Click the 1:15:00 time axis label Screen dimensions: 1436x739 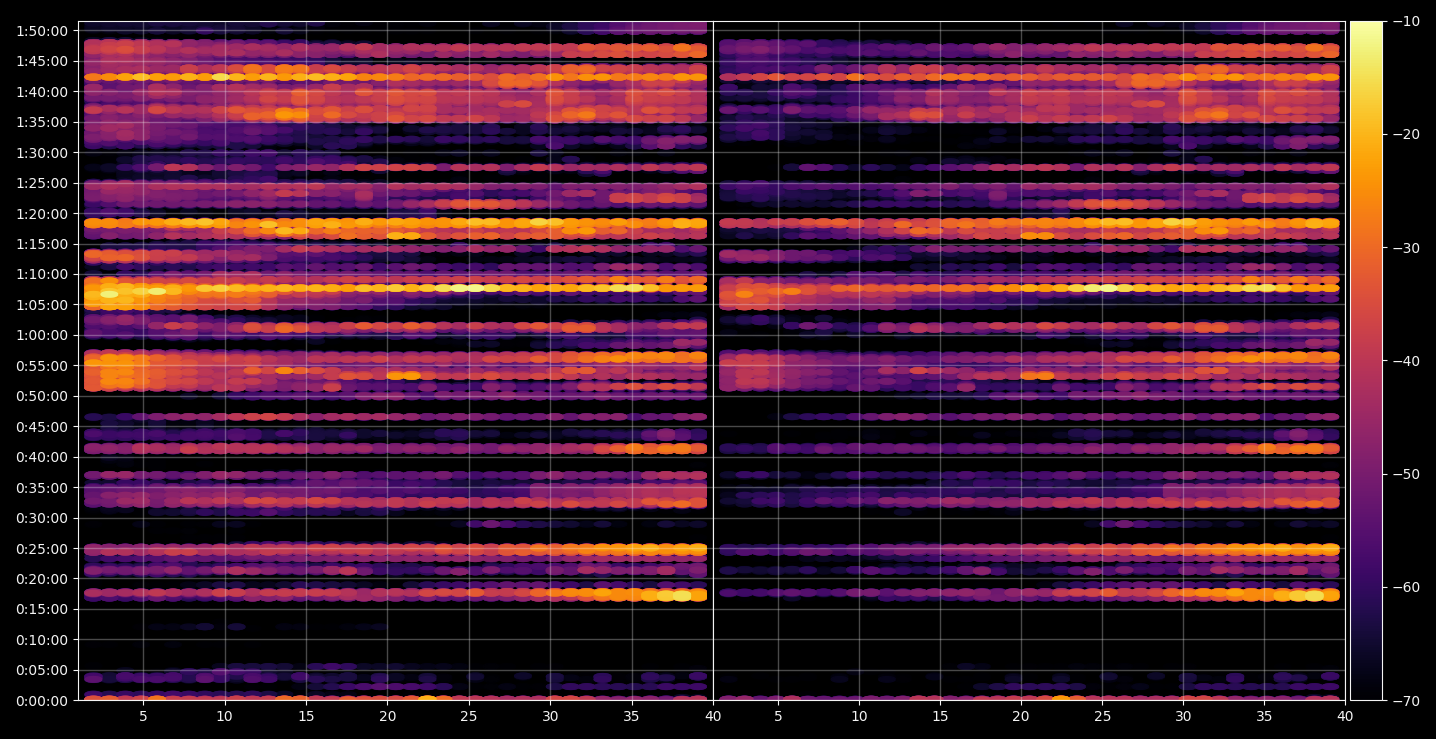pyautogui.click(x=42, y=244)
